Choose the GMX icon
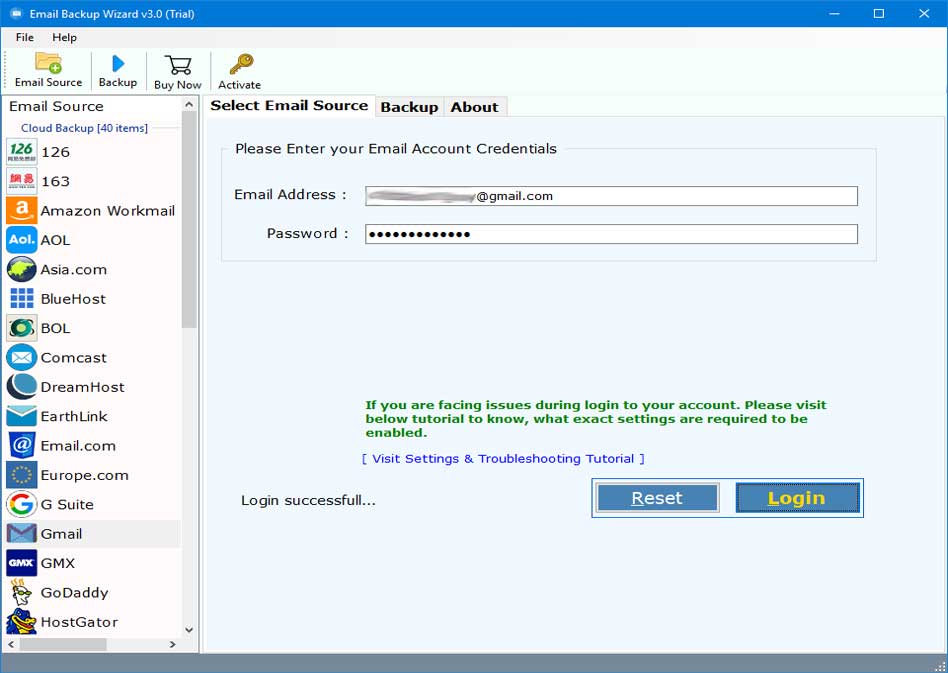 22,563
